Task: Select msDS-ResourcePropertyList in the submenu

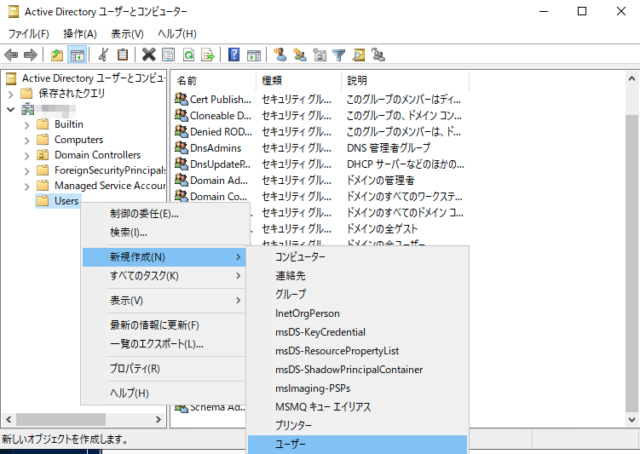Action: (x=358, y=351)
